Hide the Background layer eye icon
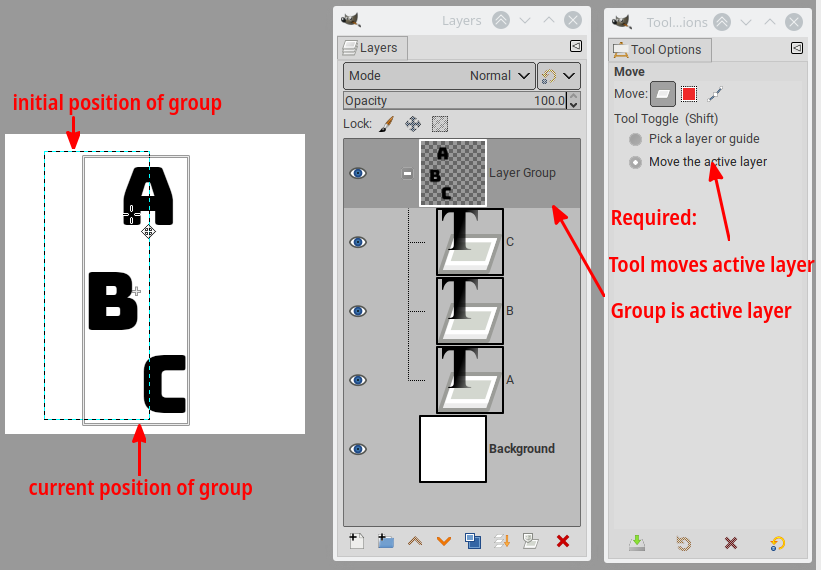 (358, 449)
